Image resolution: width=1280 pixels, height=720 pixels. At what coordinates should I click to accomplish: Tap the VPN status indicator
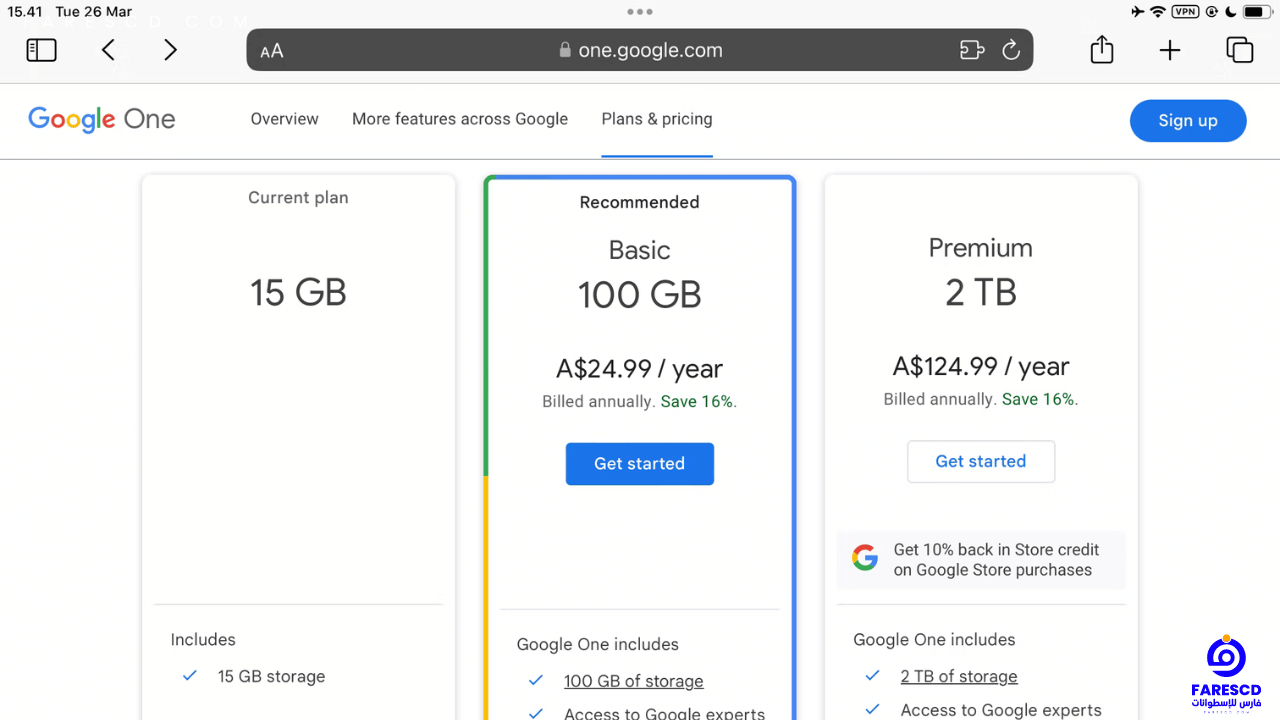1186,12
